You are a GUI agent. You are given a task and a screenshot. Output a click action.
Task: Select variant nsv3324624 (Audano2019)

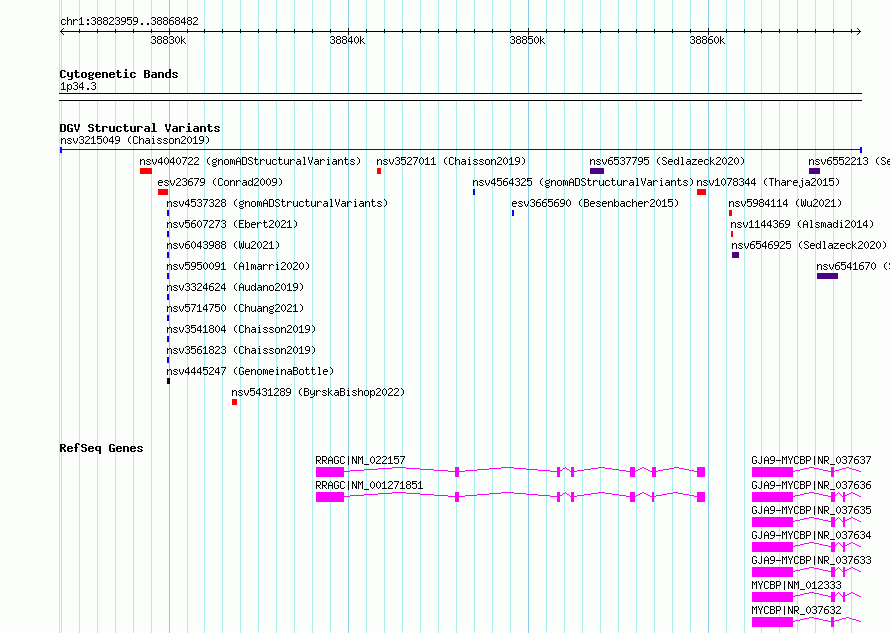(x=235, y=287)
